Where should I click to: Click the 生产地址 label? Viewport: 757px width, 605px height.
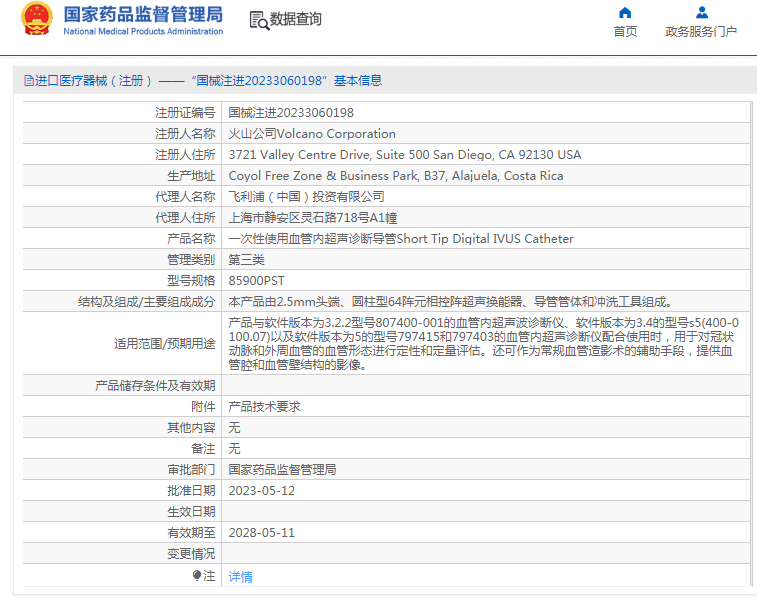[191, 176]
